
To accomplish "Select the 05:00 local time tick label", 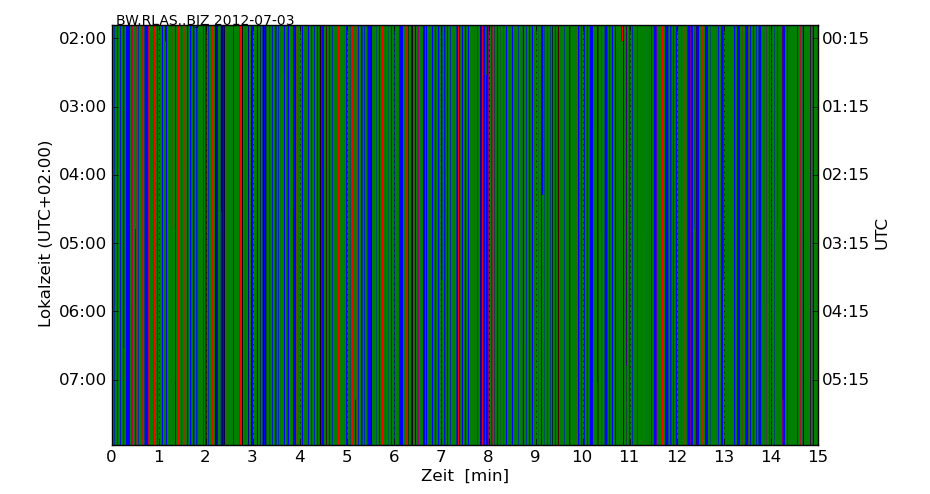I will point(82,243).
